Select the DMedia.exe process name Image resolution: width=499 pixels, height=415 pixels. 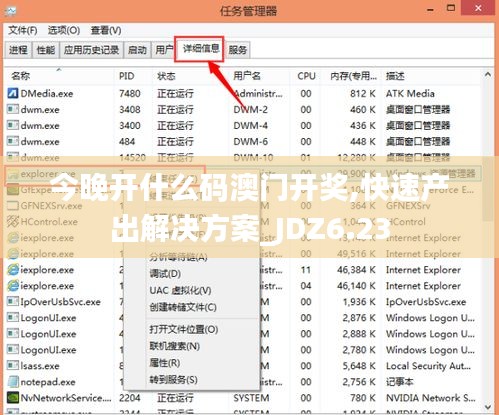[x=47, y=94]
